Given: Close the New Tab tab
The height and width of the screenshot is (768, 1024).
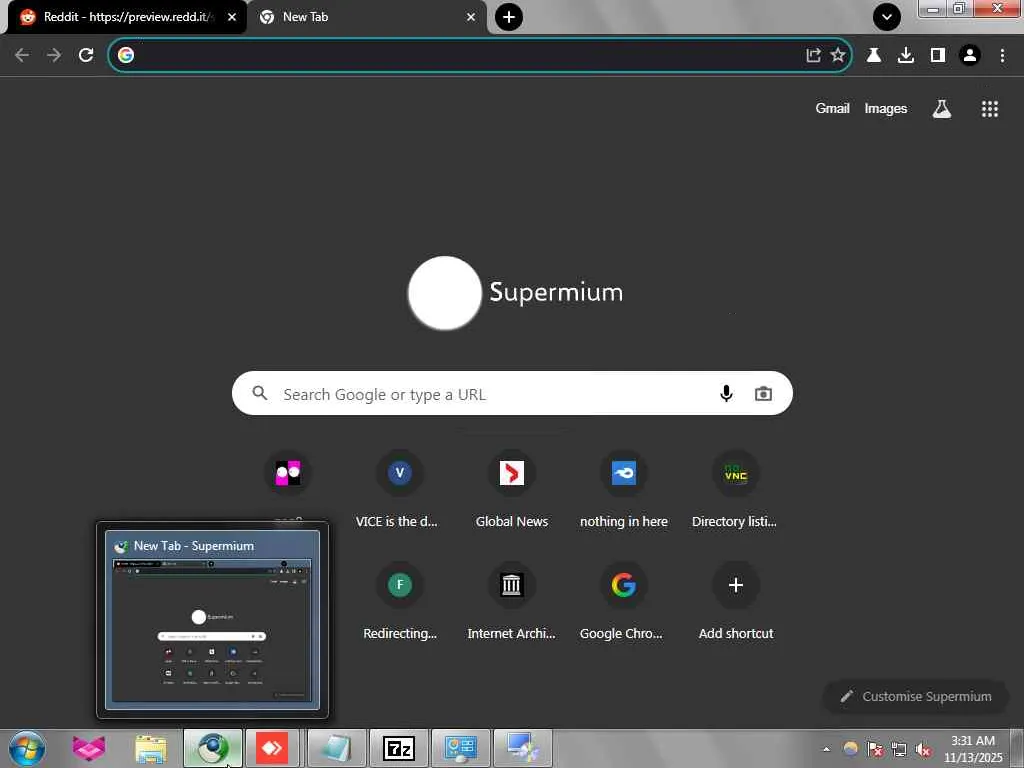Looking at the screenshot, I should coord(471,17).
